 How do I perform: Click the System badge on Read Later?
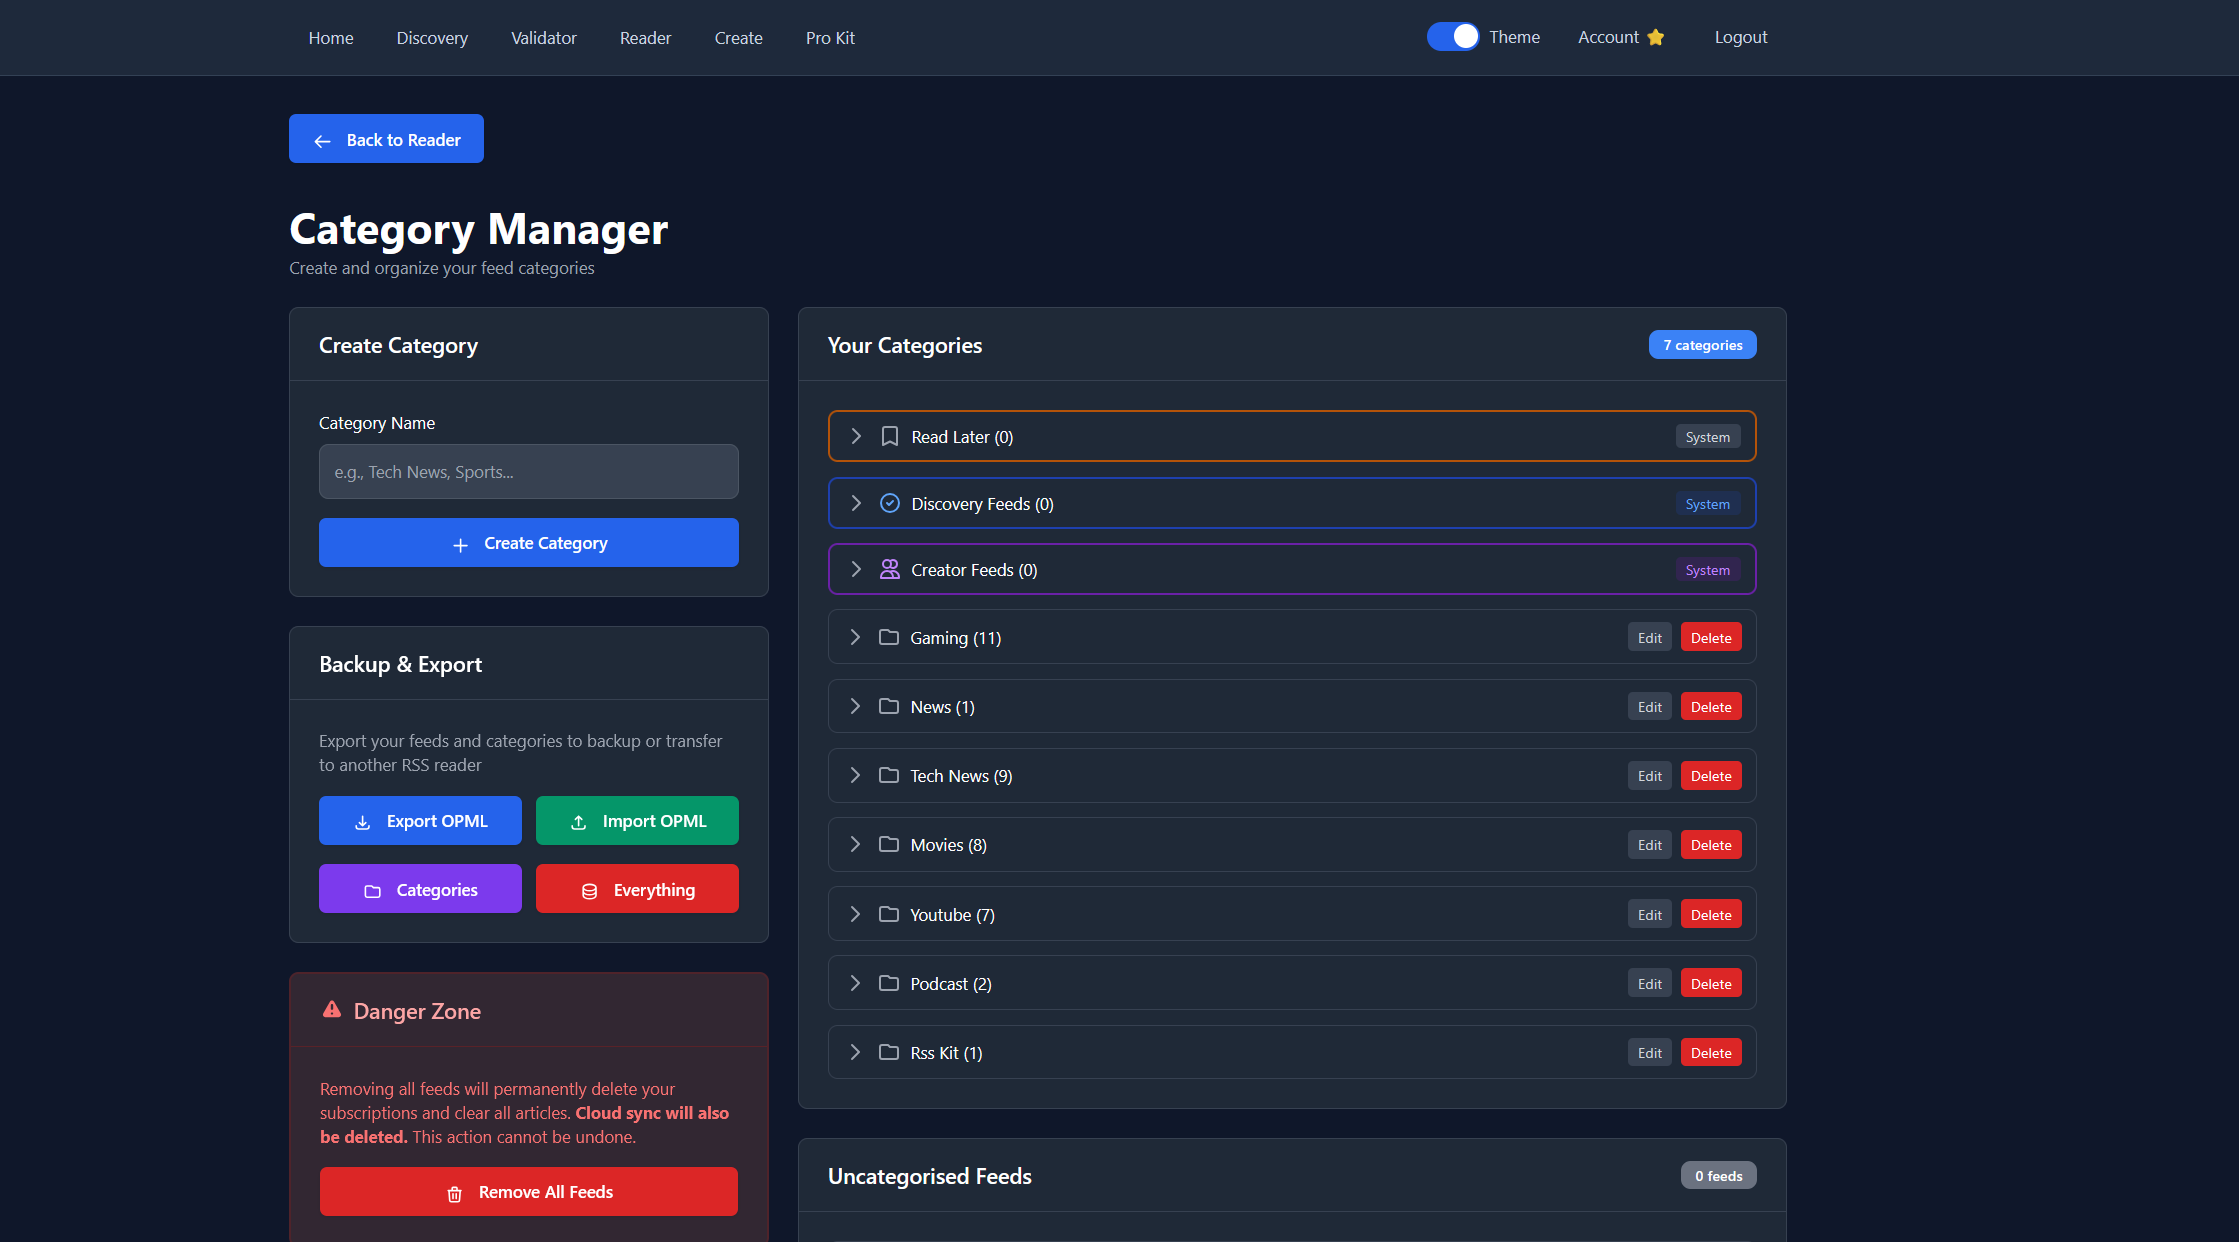click(1708, 436)
